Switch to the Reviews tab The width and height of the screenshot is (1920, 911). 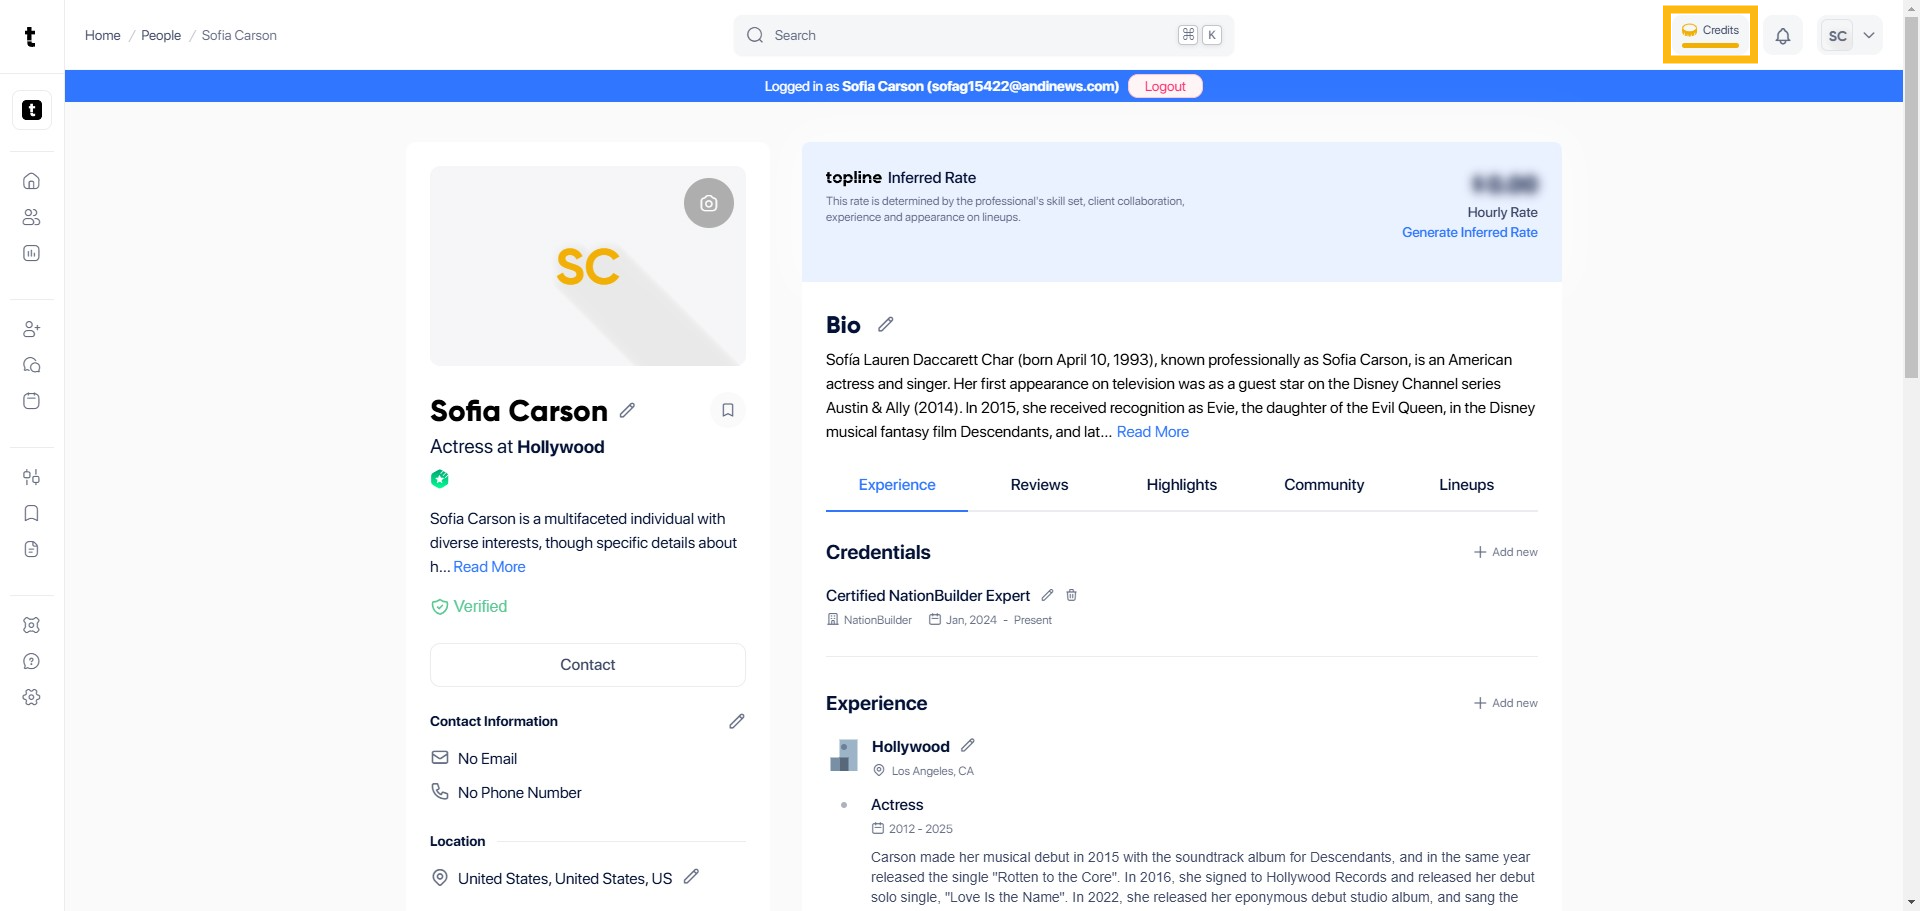click(x=1039, y=485)
